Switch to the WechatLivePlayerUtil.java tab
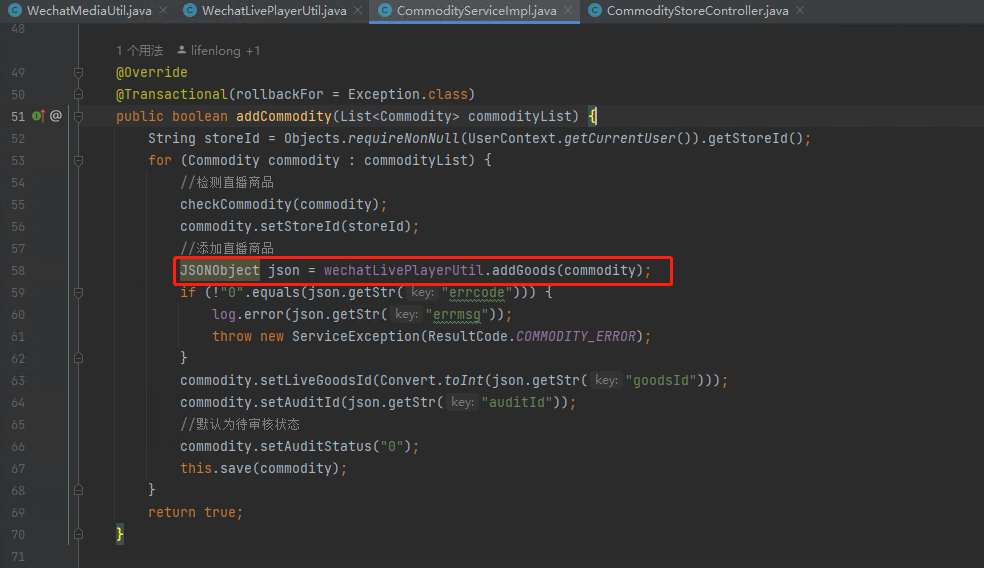 [274, 11]
